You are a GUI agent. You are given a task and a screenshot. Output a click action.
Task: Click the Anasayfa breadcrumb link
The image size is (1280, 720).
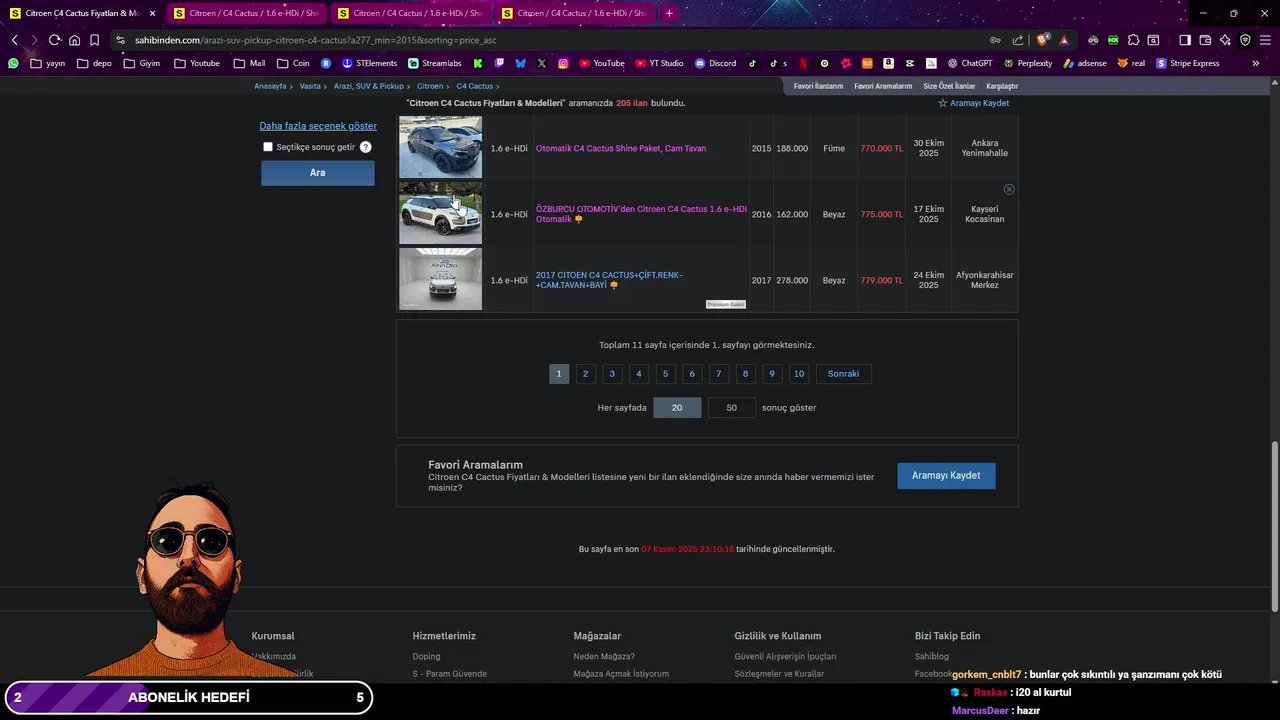pyautogui.click(x=270, y=86)
